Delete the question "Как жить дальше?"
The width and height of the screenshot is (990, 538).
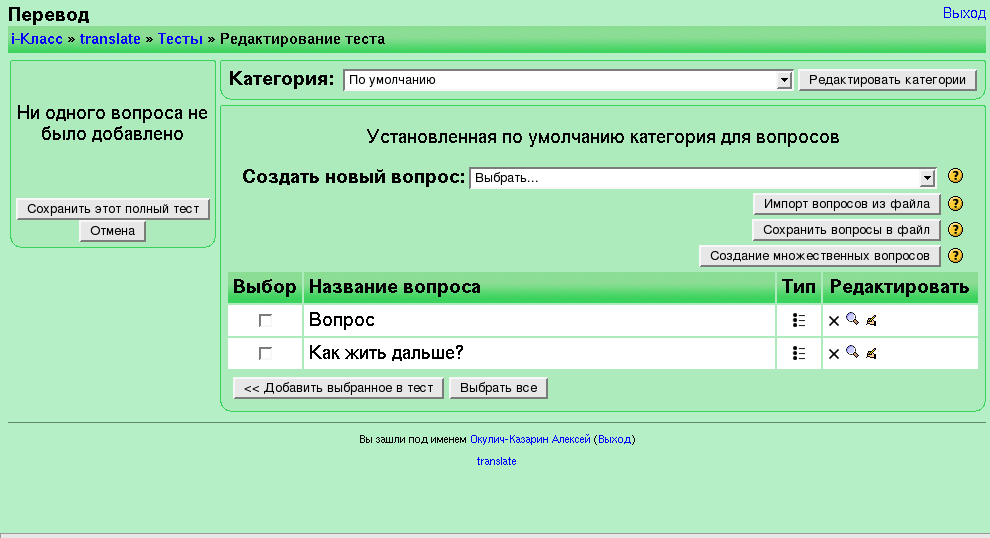833,354
